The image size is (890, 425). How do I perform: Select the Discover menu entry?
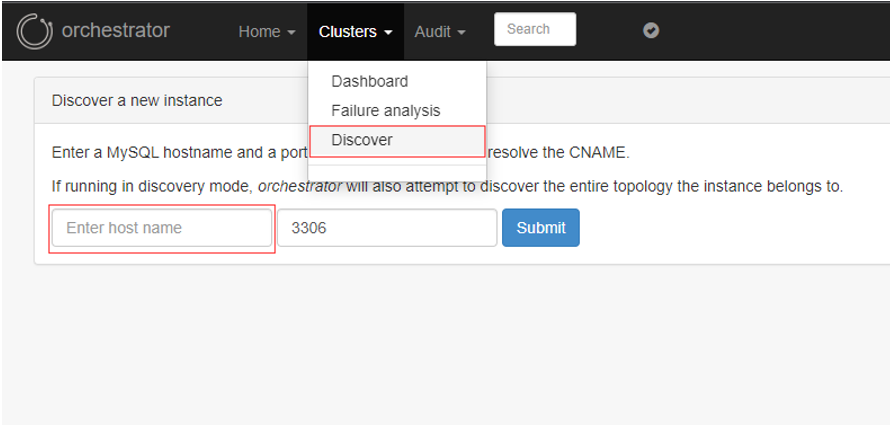[397, 140]
